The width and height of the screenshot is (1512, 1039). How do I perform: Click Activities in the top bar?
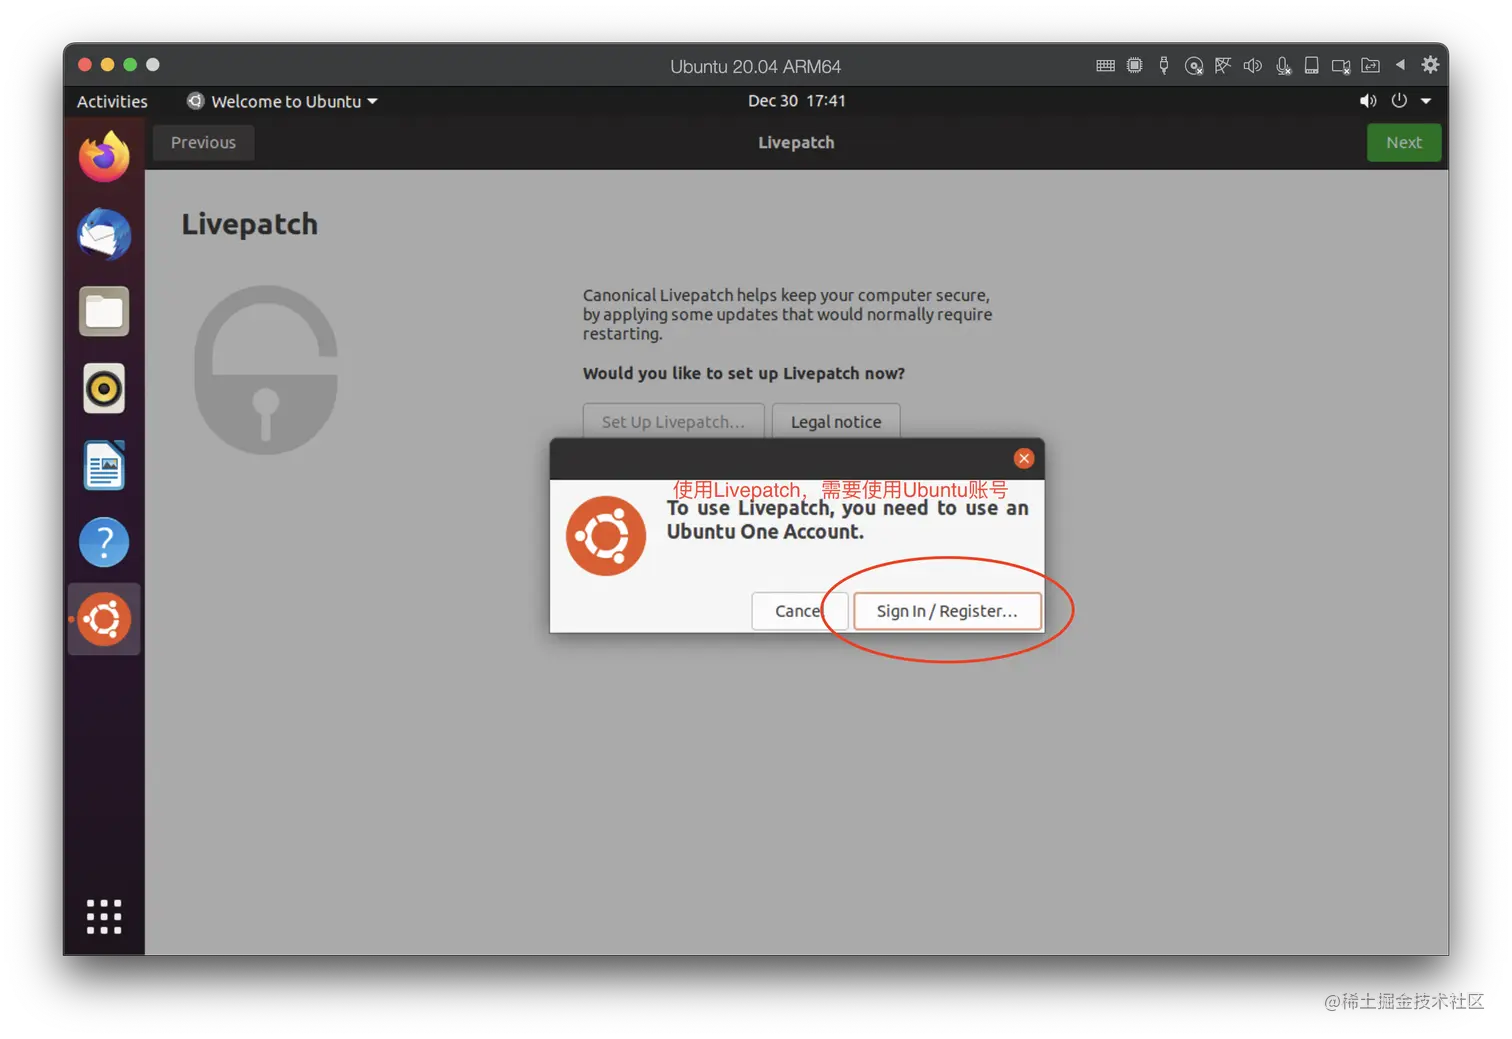(x=112, y=101)
